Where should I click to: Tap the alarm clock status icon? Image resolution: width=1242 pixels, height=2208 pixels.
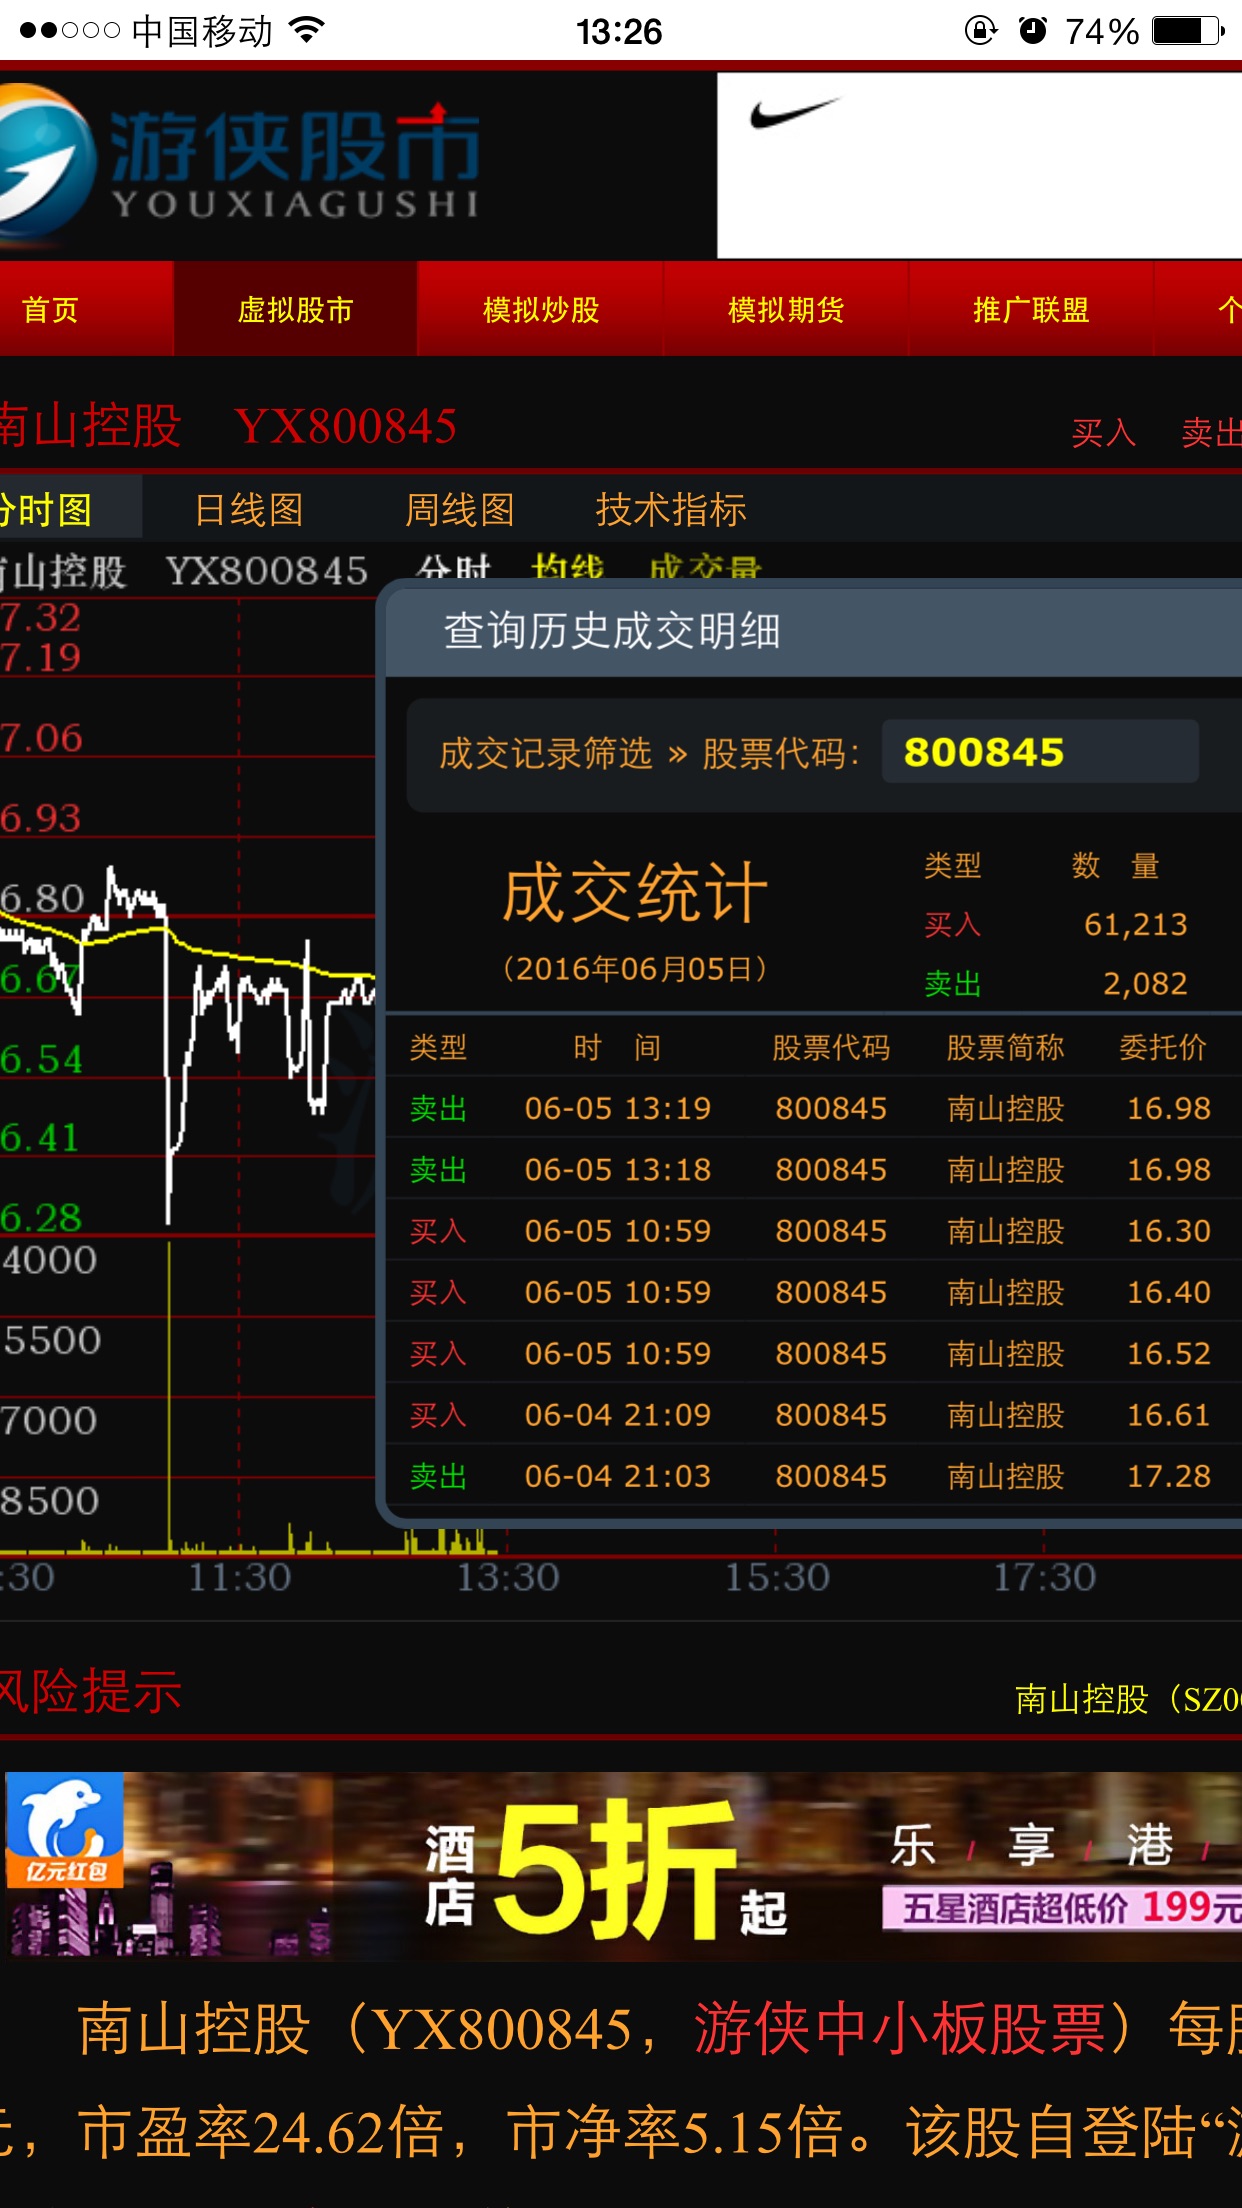(x=1032, y=31)
